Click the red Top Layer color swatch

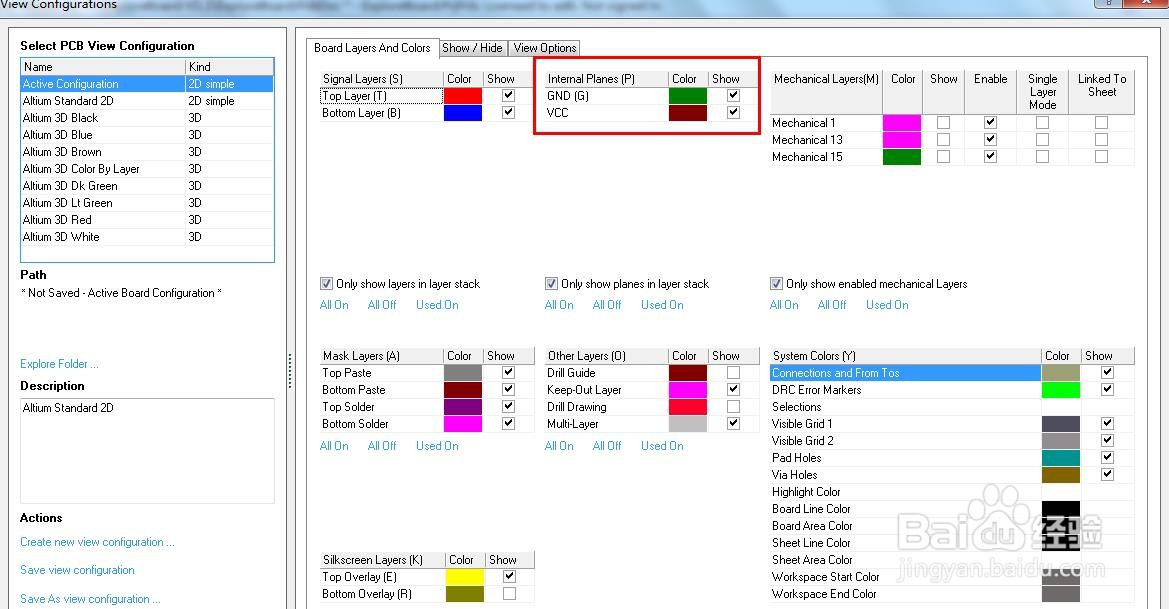(x=463, y=95)
